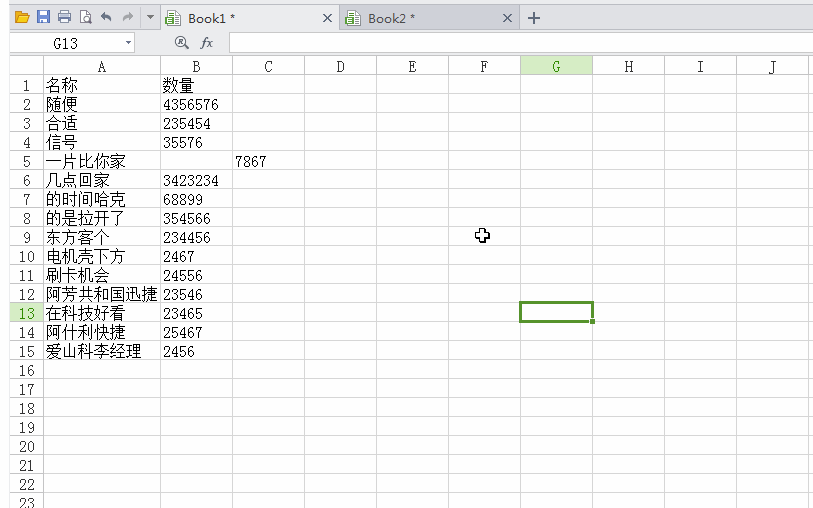The height and width of the screenshot is (508, 813).
Task: Close the Book2 tab
Action: pos(507,18)
